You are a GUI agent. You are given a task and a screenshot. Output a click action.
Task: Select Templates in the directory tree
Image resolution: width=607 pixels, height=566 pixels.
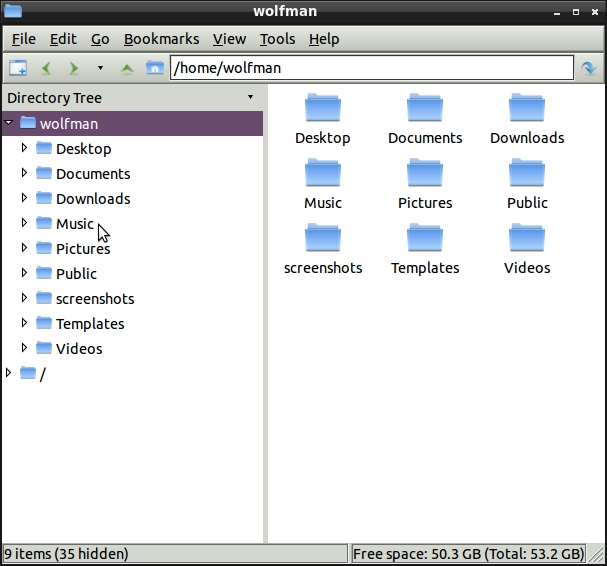[x=90, y=323]
